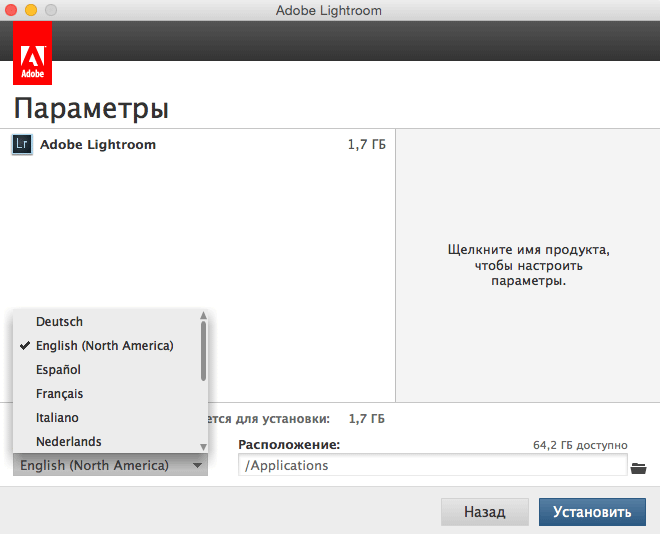This screenshot has width=660, height=534.
Task: Choose Deutsch from language list
Action: (x=59, y=321)
